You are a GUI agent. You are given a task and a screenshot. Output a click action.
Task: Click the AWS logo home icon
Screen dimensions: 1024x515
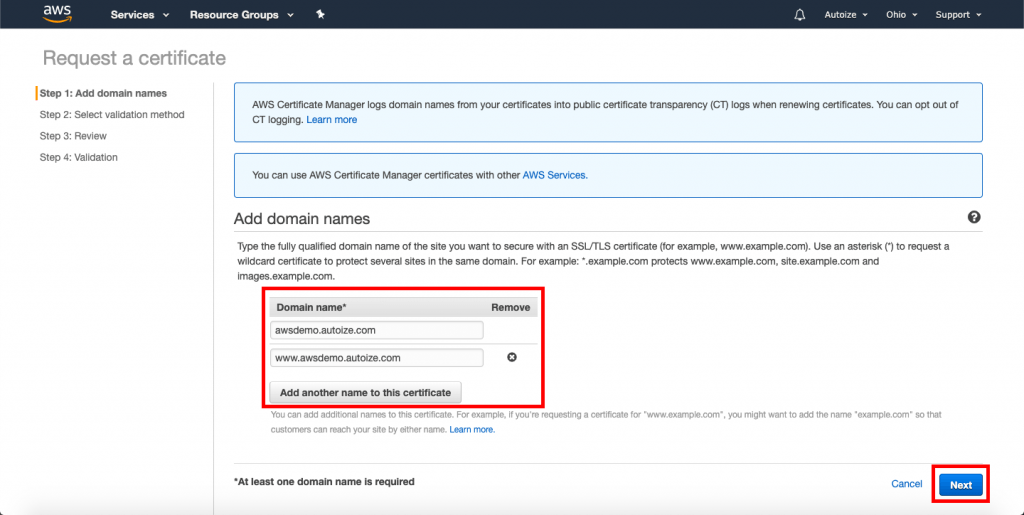point(57,14)
